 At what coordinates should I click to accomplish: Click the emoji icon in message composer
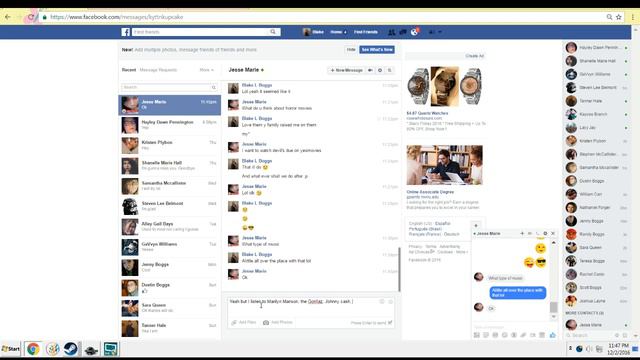[x=391, y=302]
